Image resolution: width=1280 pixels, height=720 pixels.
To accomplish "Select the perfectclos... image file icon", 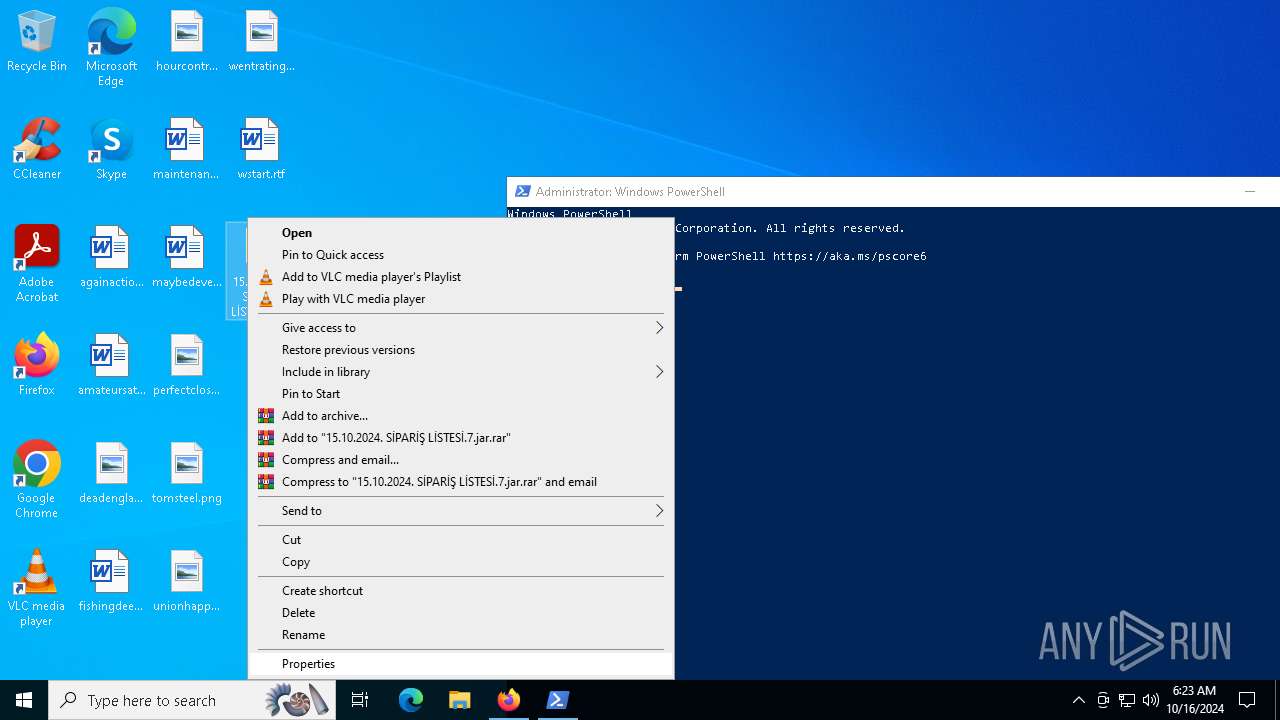I will pyautogui.click(x=186, y=365).
